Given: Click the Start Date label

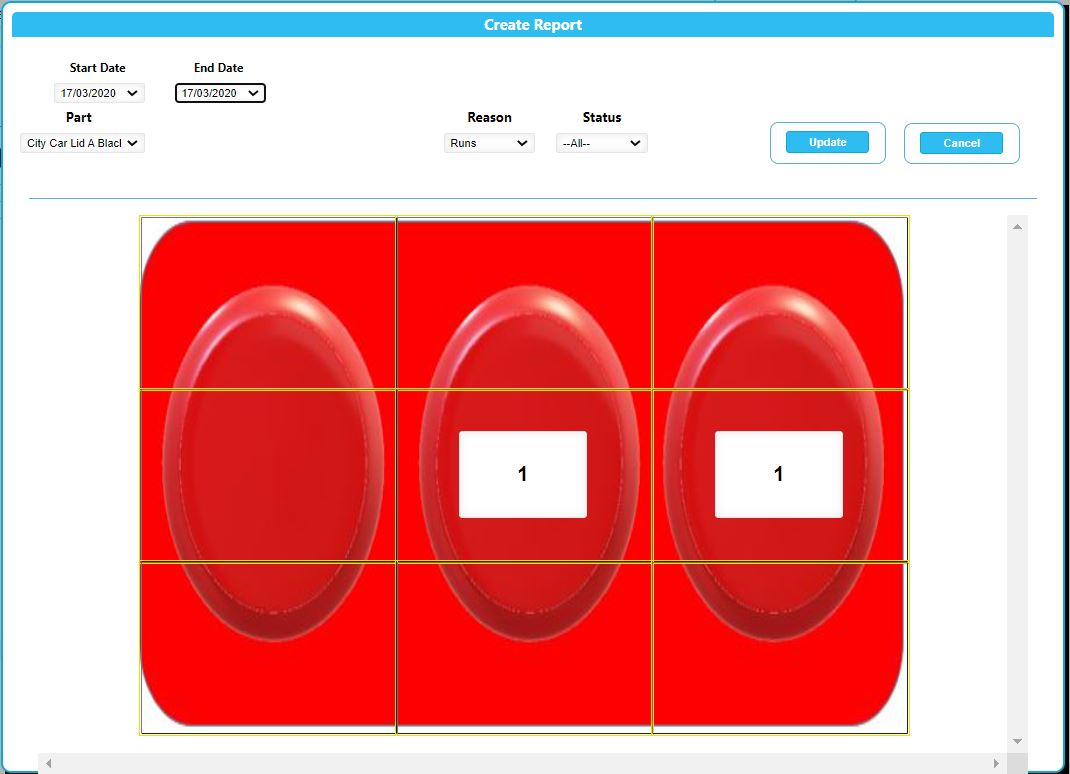Looking at the screenshot, I should tap(98, 68).
